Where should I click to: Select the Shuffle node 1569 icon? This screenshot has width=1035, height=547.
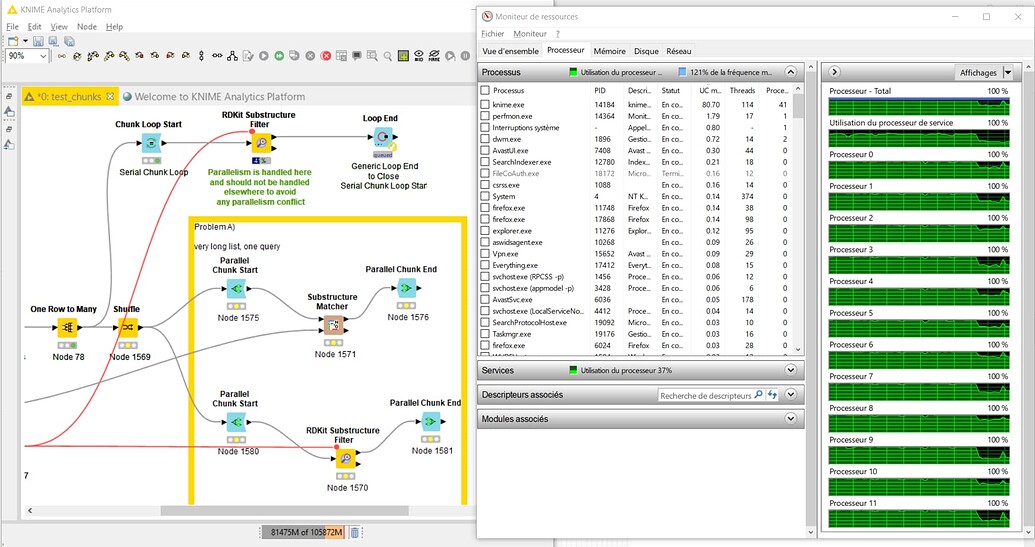coord(127,327)
